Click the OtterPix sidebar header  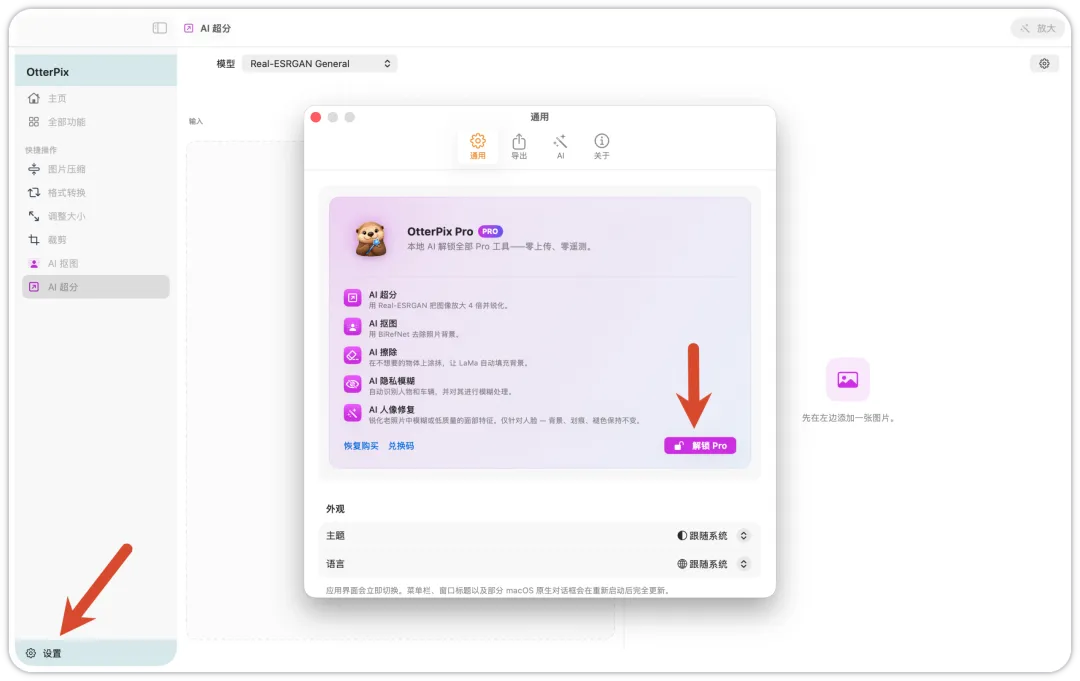96,72
